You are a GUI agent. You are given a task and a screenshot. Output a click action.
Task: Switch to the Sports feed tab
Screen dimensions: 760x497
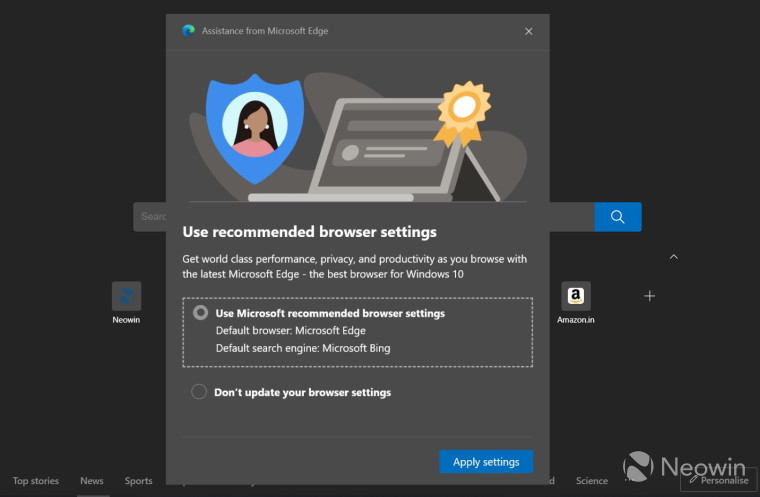pos(138,481)
